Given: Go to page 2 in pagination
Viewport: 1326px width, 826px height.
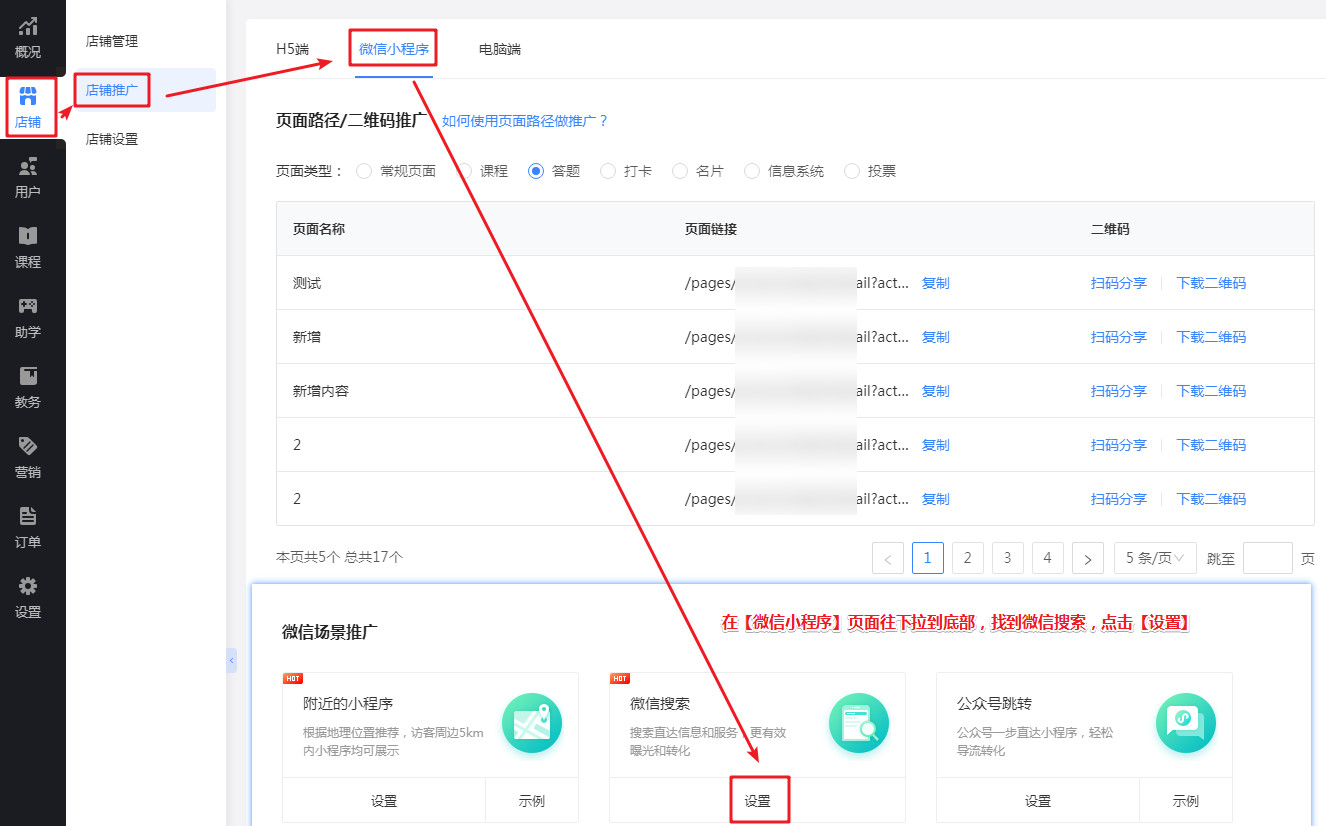Looking at the screenshot, I should [x=968, y=558].
